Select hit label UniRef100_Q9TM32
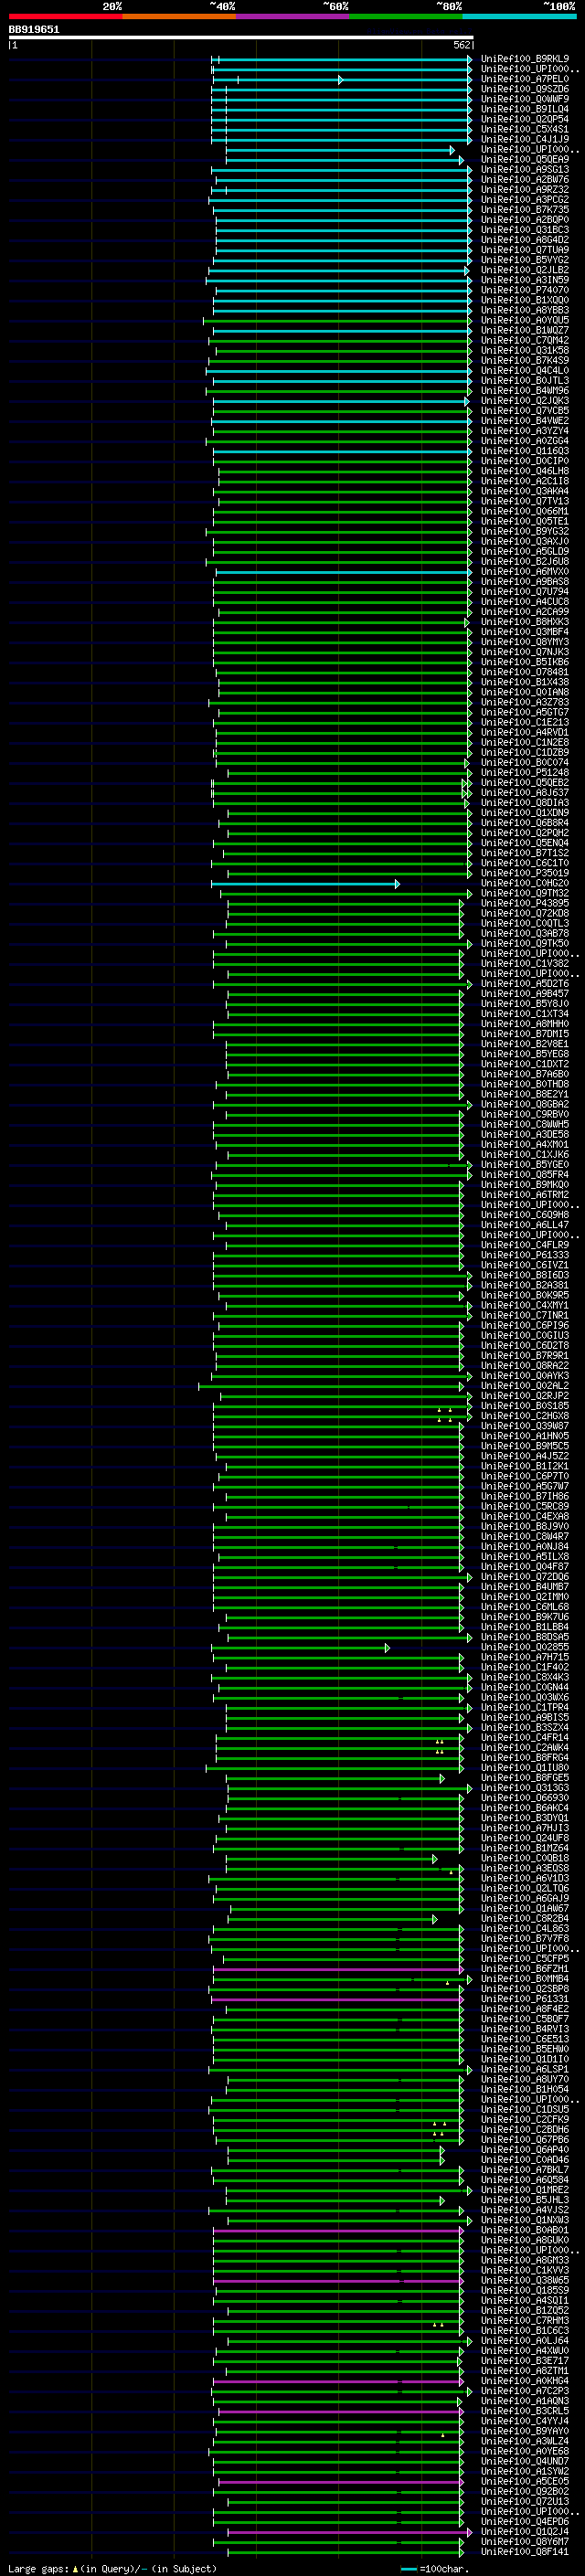585x2576 pixels. click(x=525, y=894)
